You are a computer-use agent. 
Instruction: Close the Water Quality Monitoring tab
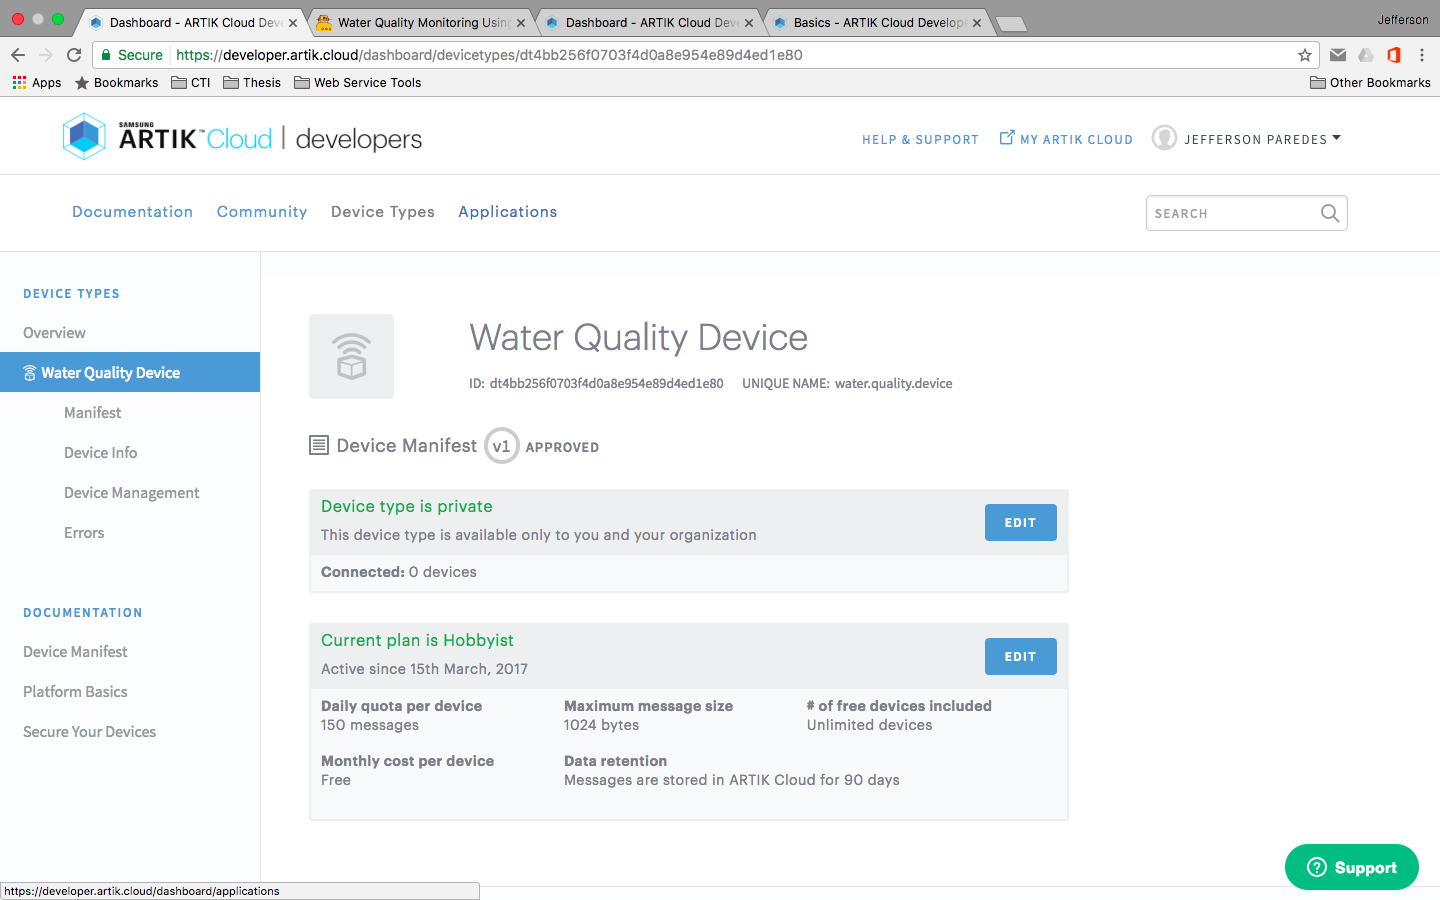pos(521,23)
